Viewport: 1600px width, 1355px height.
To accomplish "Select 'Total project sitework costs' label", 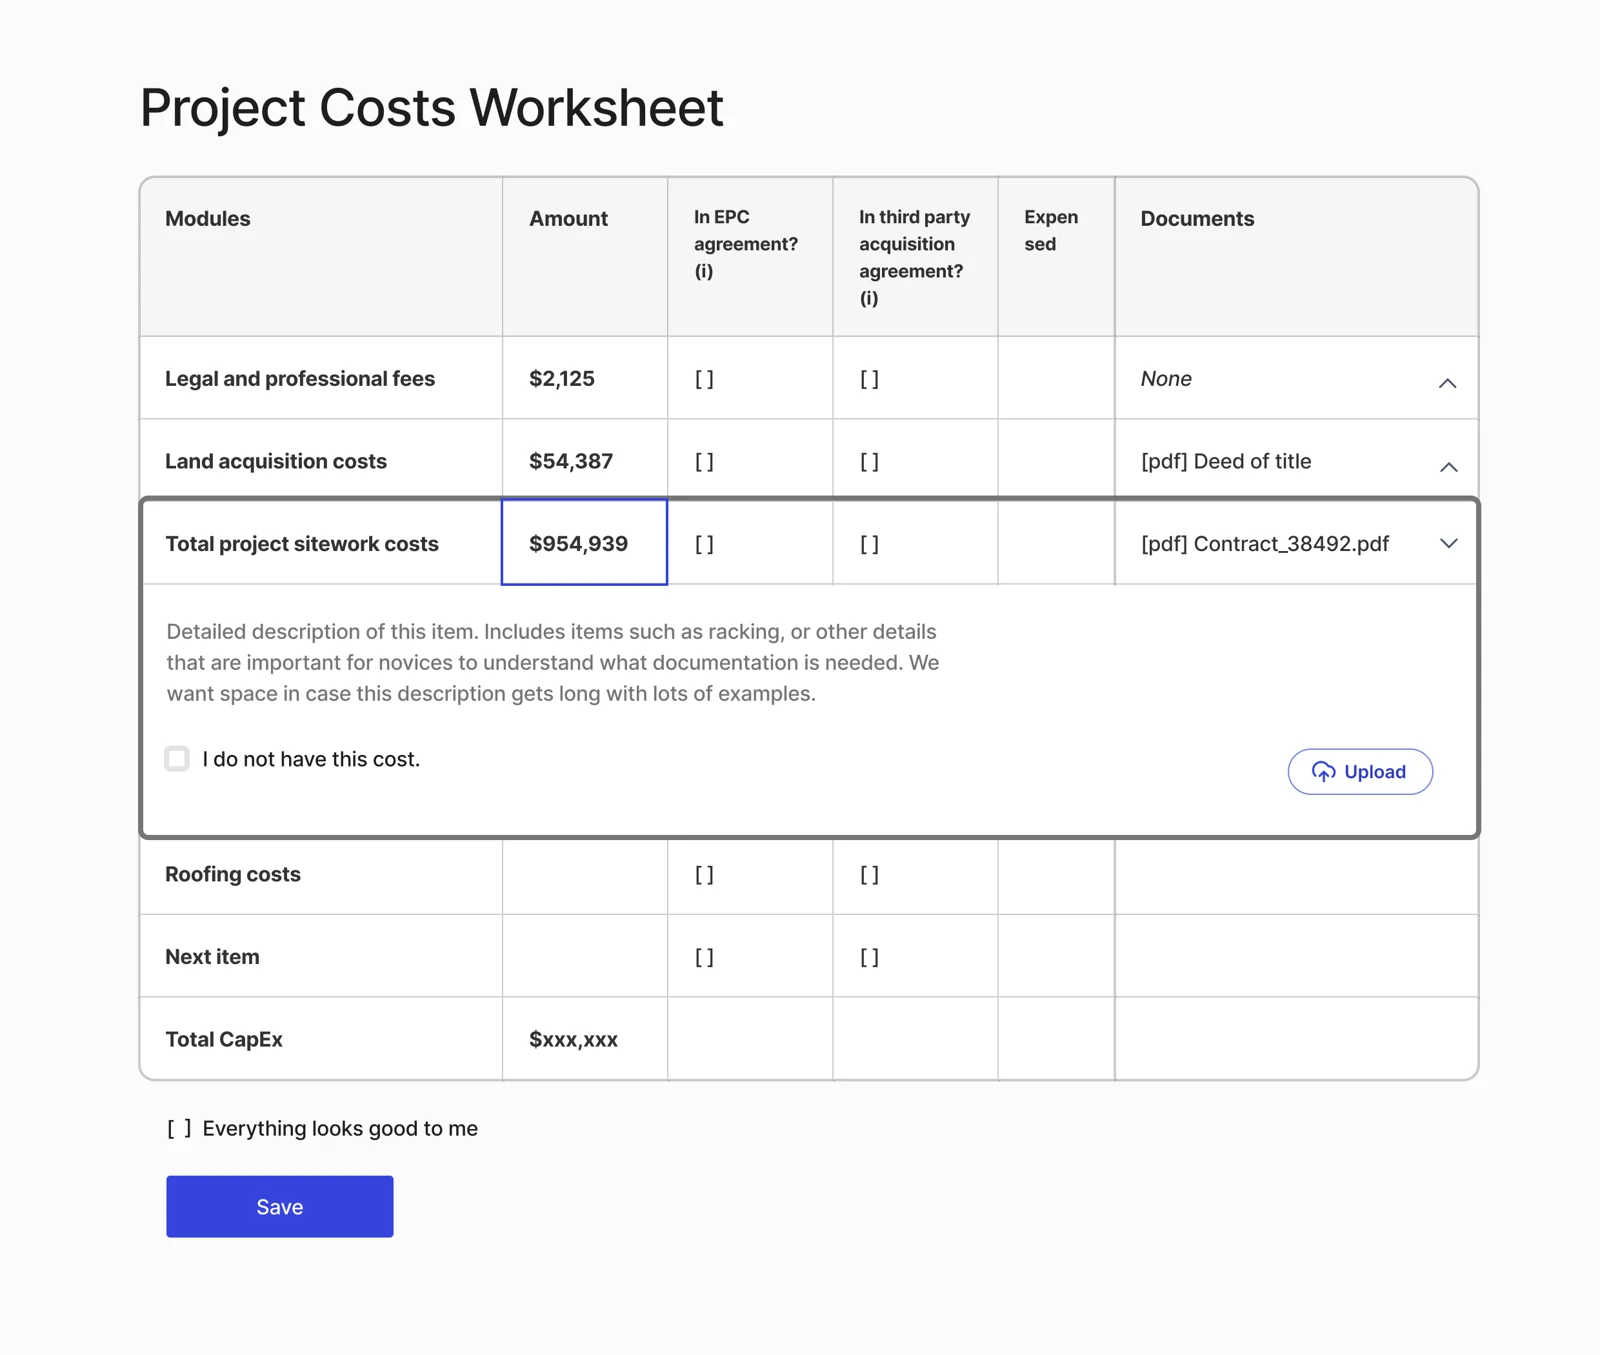I will tap(302, 544).
